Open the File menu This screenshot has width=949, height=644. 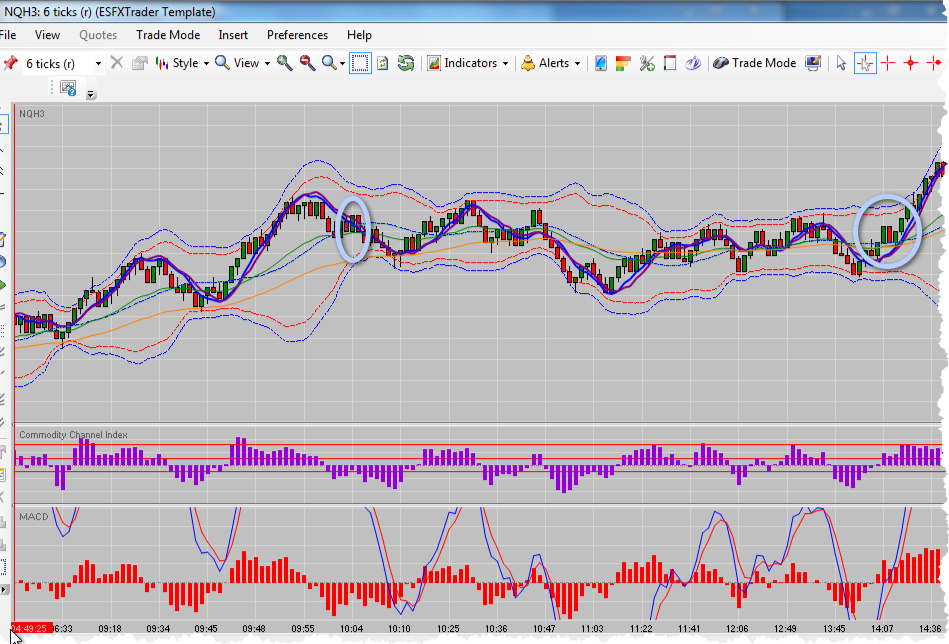point(8,35)
